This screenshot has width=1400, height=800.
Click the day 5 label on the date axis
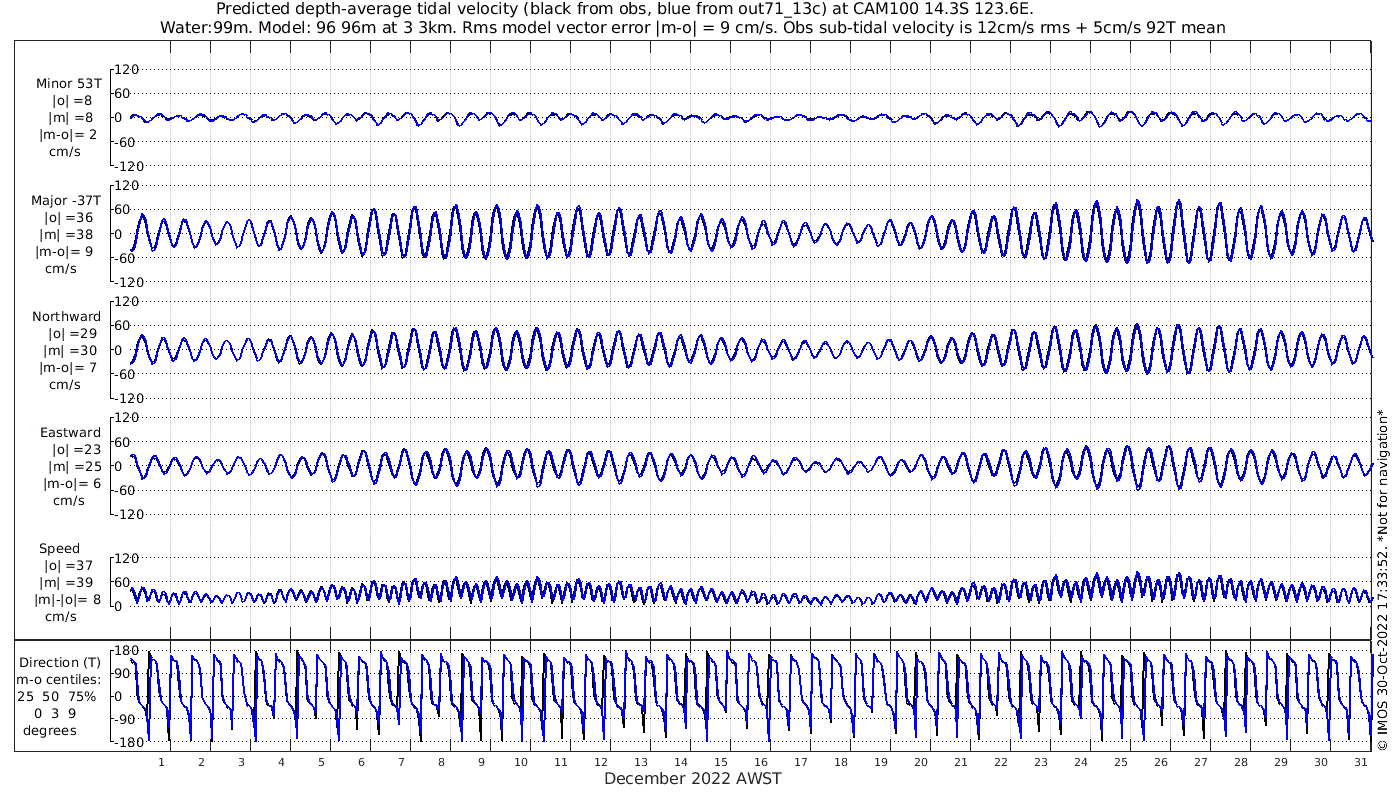pyautogui.click(x=321, y=762)
